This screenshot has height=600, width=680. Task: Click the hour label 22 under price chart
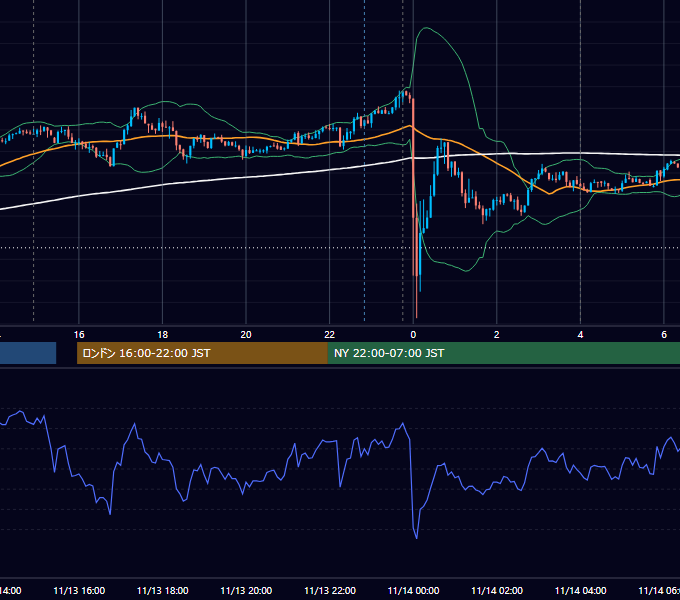(x=330, y=335)
